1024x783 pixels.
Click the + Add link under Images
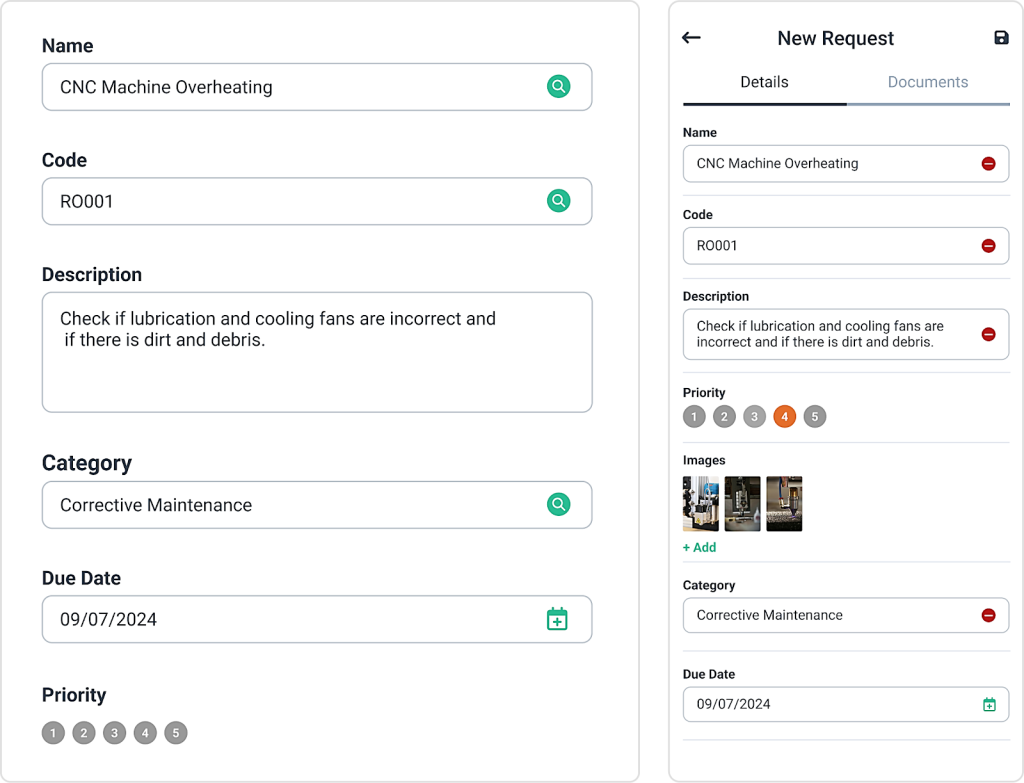click(x=699, y=547)
